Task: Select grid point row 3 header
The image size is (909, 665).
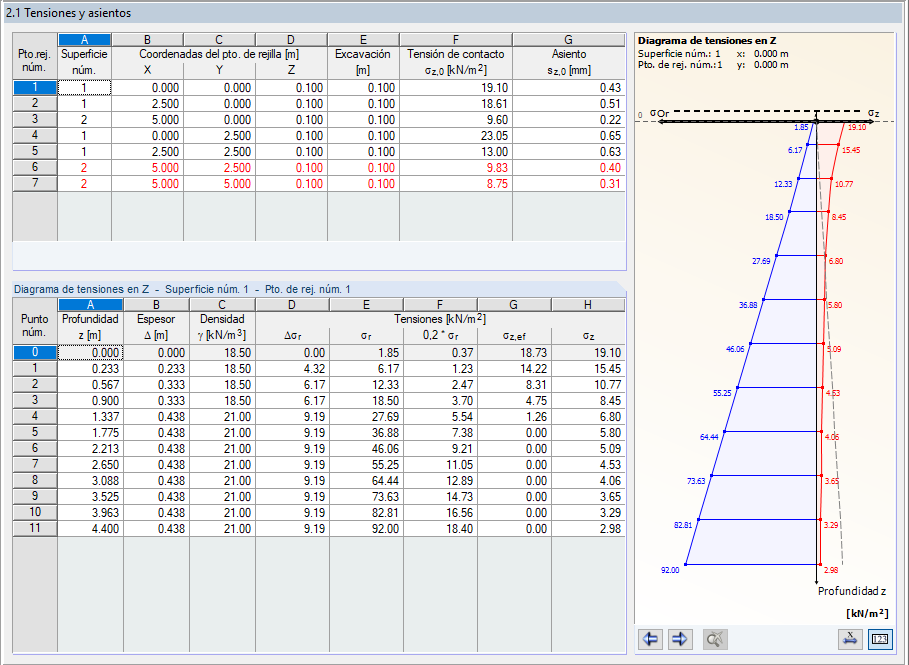Action: 35,119
